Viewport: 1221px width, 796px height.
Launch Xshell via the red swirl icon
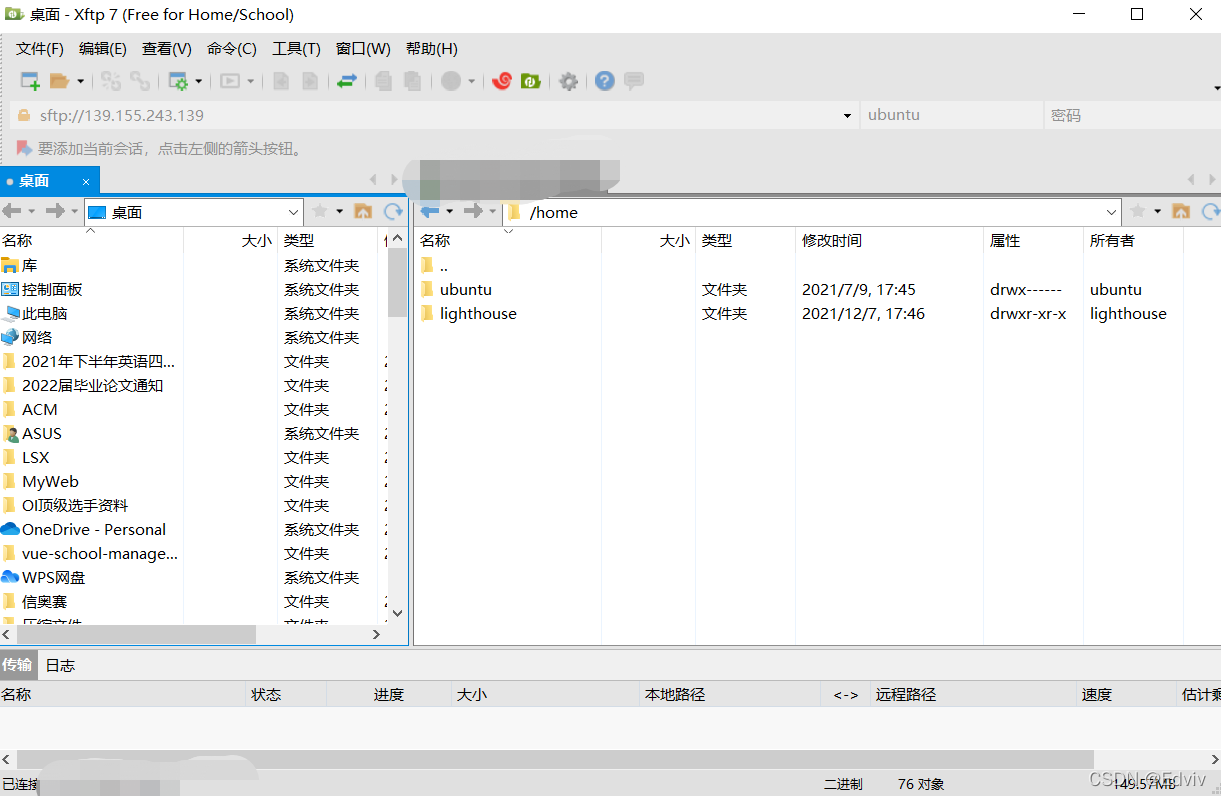[502, 81]
